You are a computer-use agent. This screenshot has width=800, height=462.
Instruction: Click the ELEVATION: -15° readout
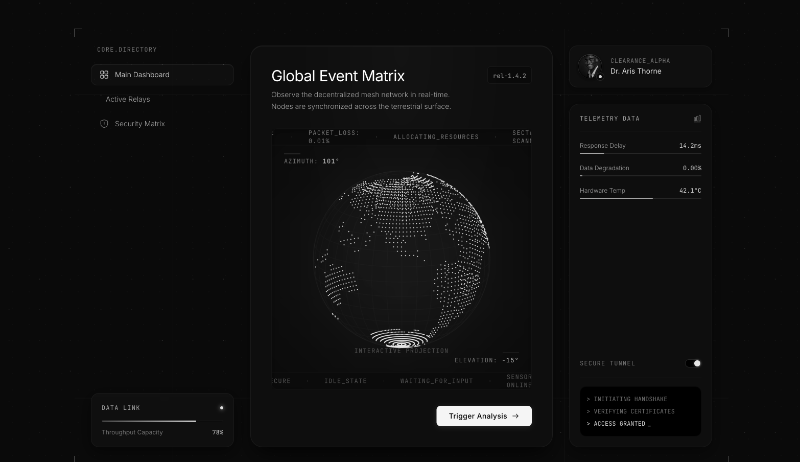pos(486,360)
